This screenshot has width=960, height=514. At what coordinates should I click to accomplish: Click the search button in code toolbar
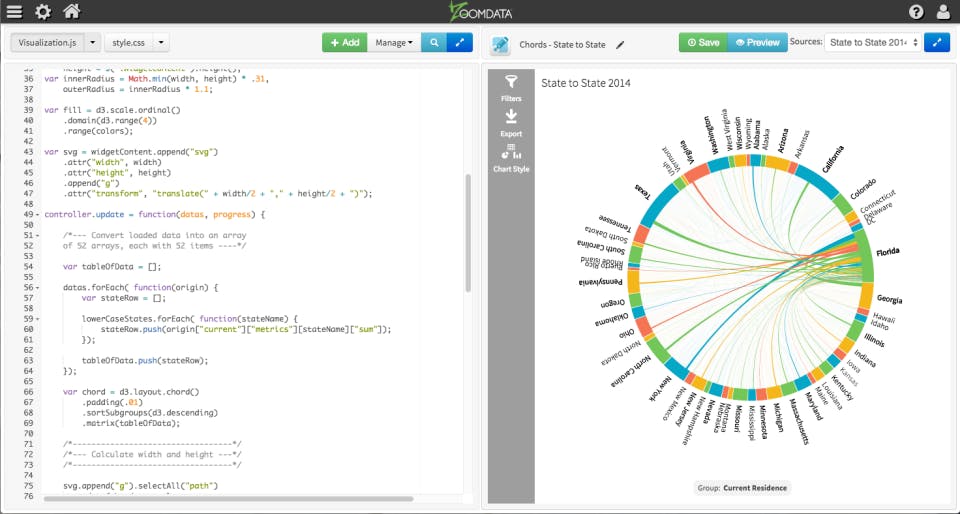coord(434,42)
